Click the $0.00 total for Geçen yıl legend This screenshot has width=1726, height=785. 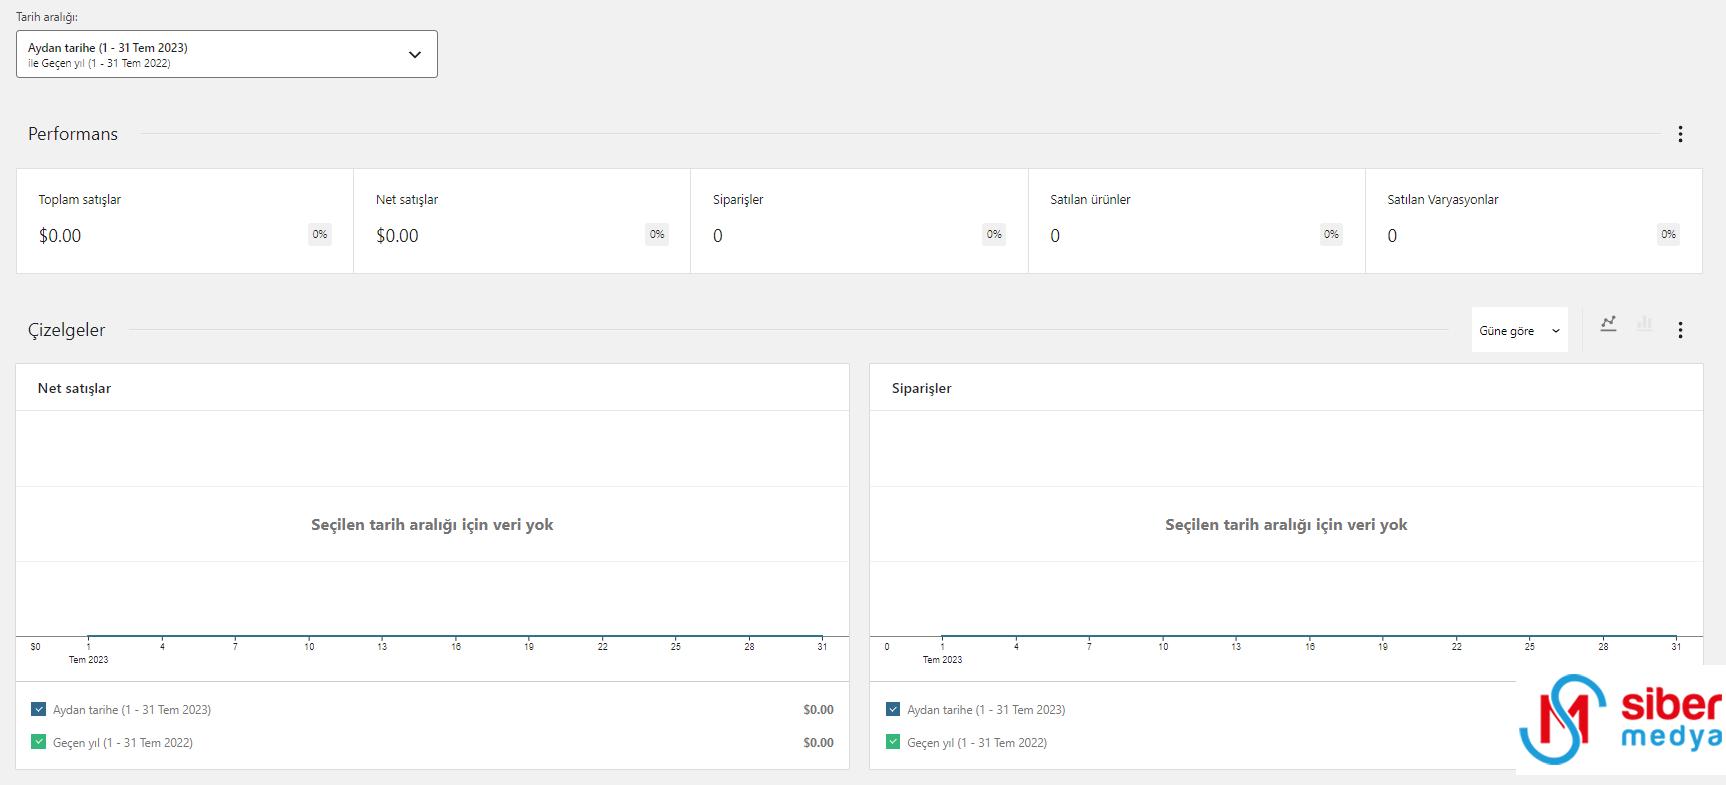818,743
